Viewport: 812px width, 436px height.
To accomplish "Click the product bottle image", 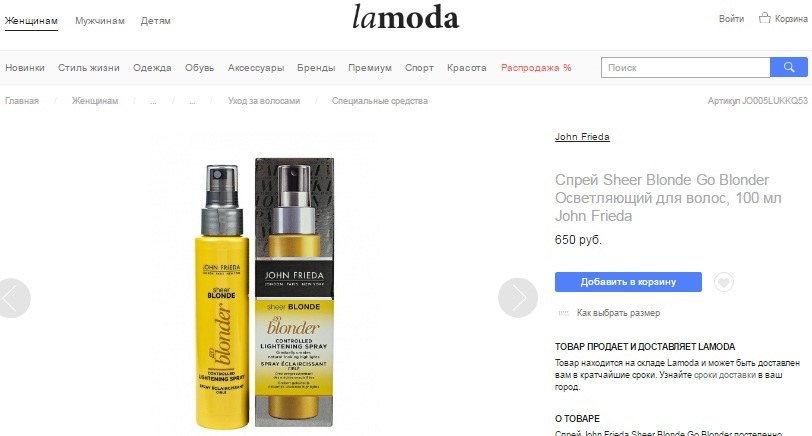I will [x=264, y=293].
